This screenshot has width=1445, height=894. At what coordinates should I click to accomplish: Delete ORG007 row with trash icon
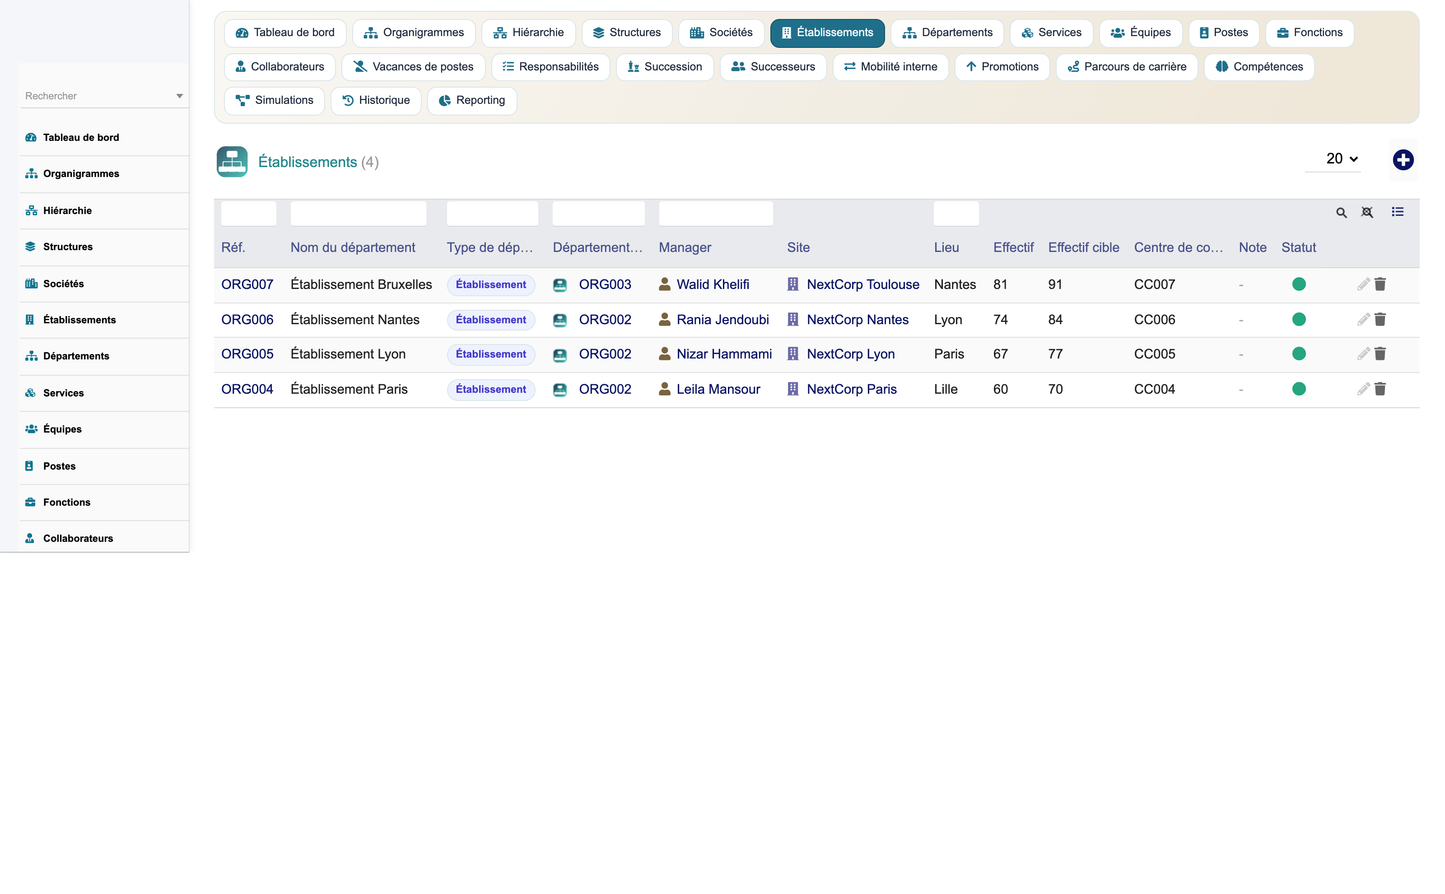(1380, 284)
